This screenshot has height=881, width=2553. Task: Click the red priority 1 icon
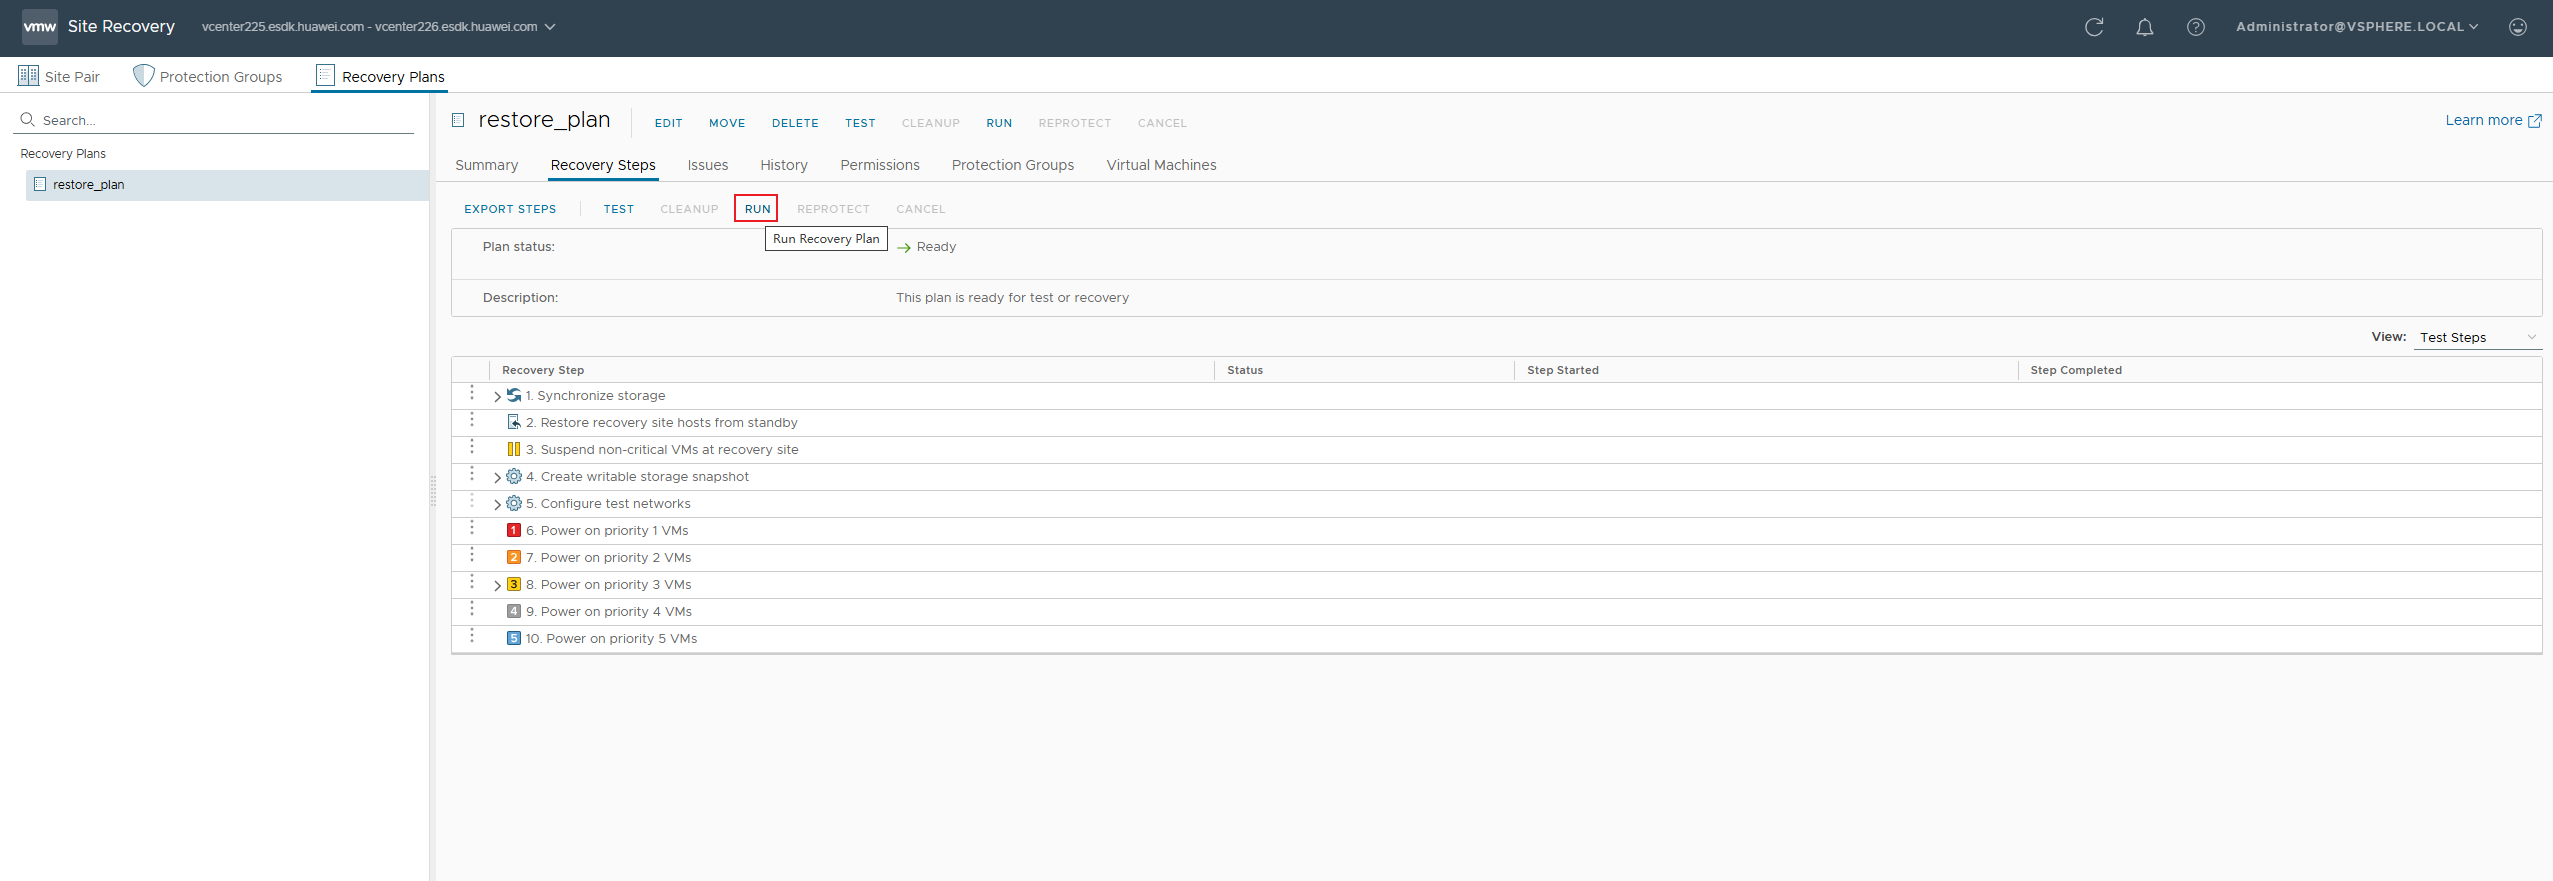click(514, 530)
